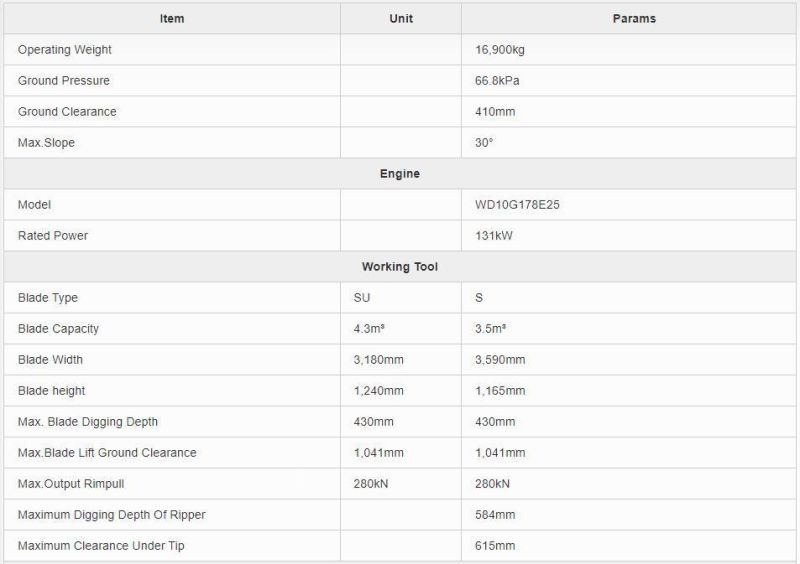Click the Unit column header
Viewport: 800px width, 564px height.
point(400,19)
